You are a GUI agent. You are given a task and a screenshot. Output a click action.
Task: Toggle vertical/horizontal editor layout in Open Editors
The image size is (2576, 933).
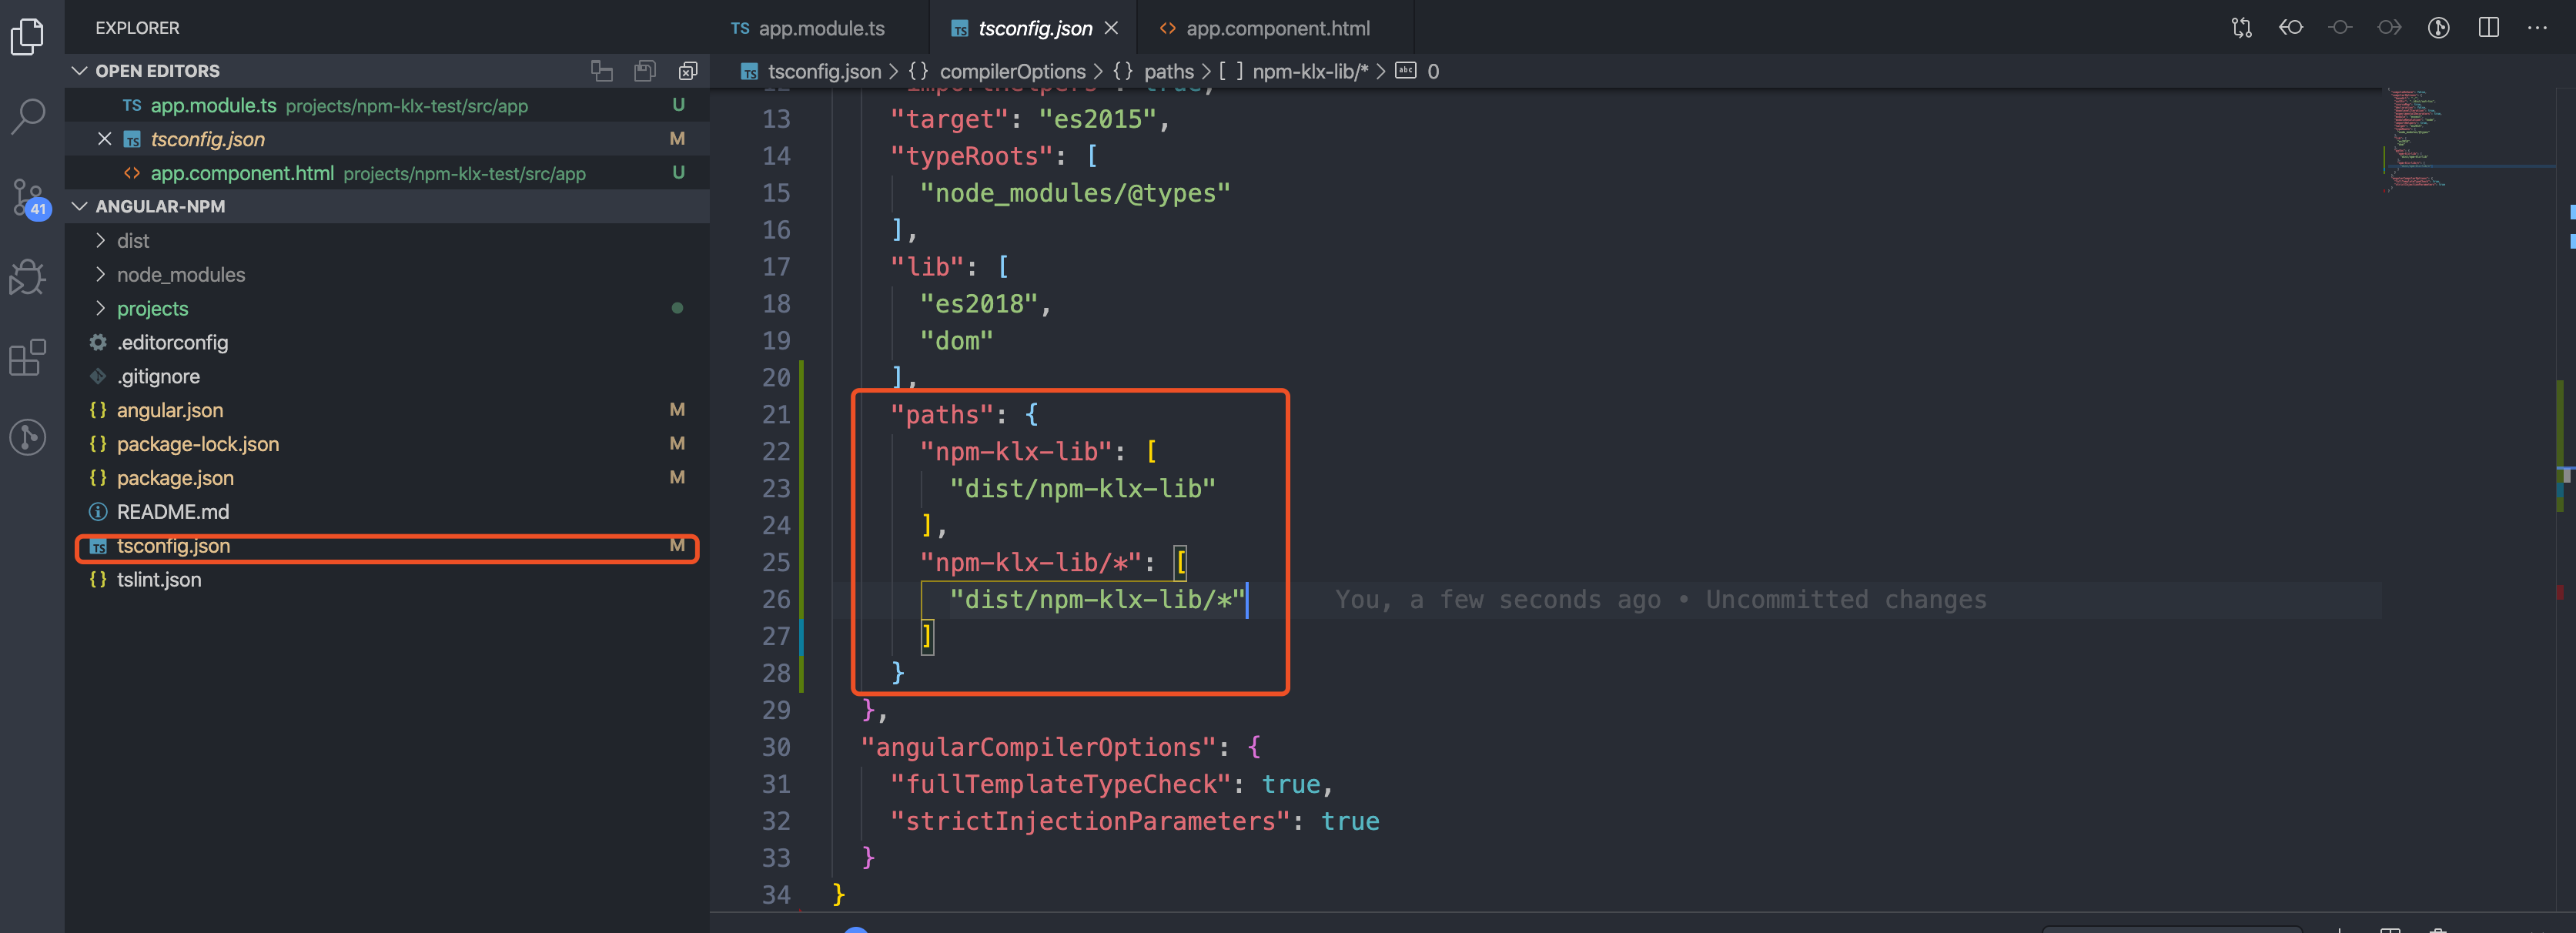[601, 71]
